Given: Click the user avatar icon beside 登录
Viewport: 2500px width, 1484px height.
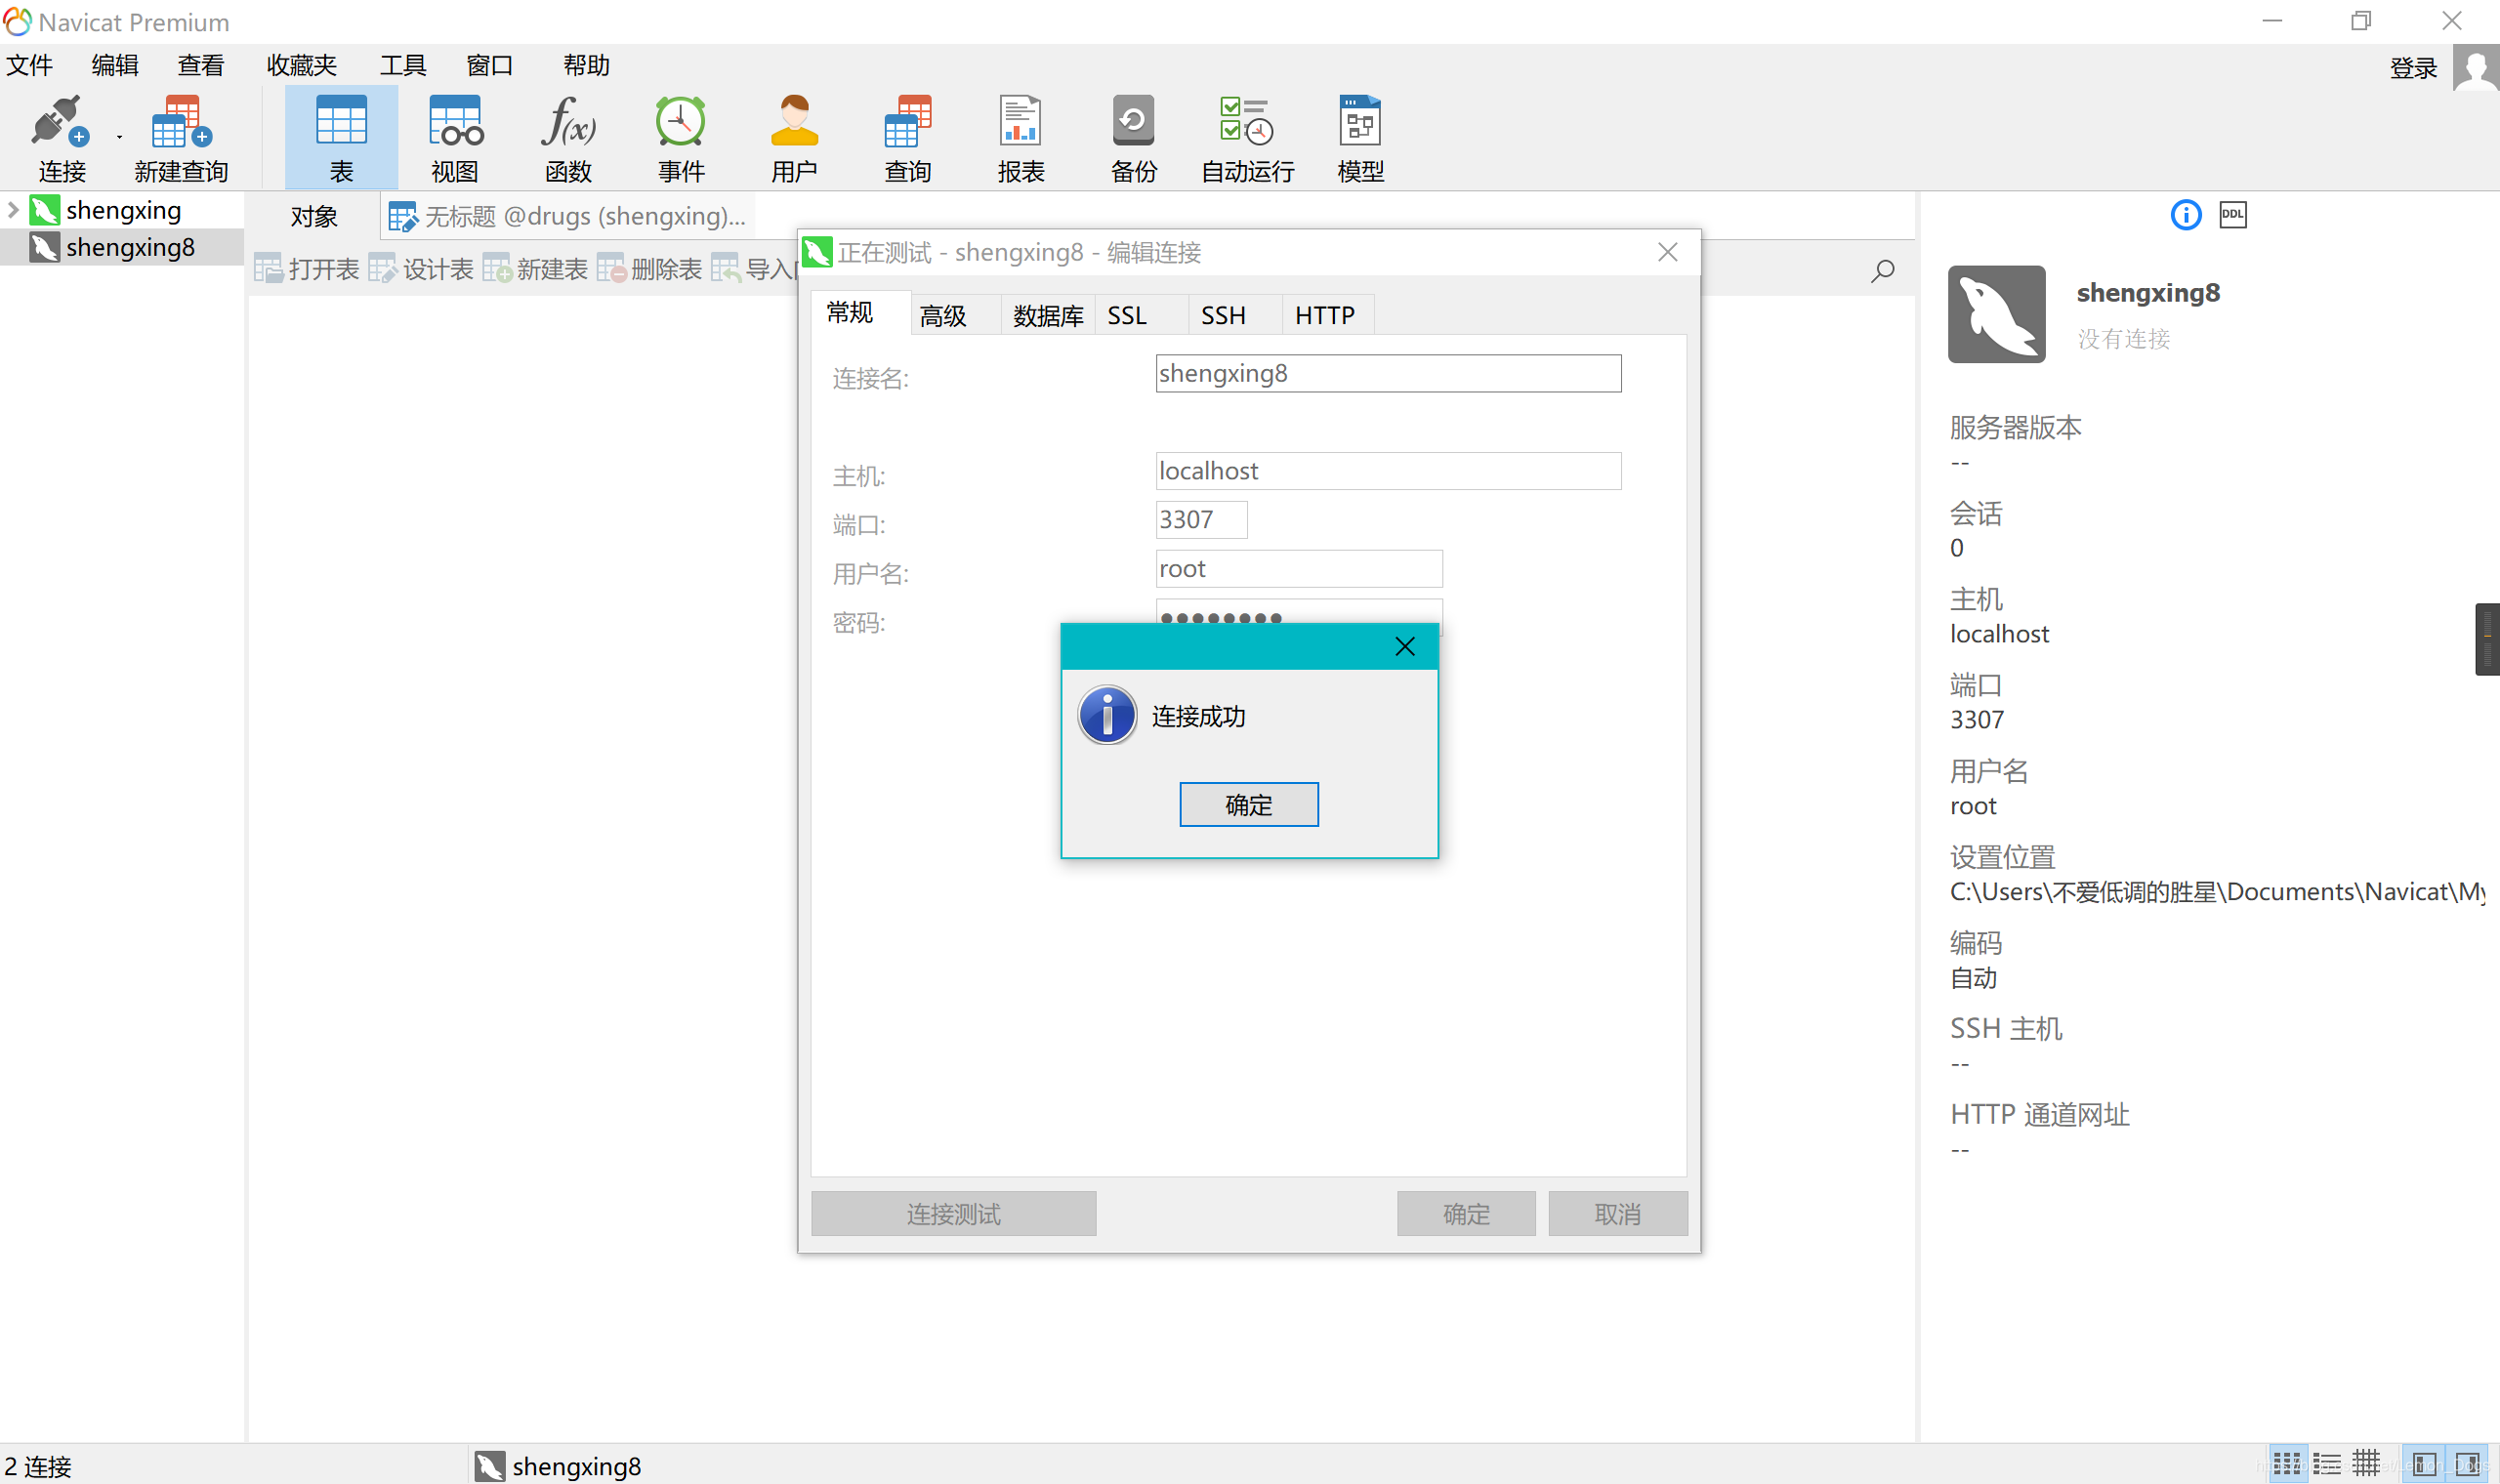Looking at the screenshot, I should 2476,68.
